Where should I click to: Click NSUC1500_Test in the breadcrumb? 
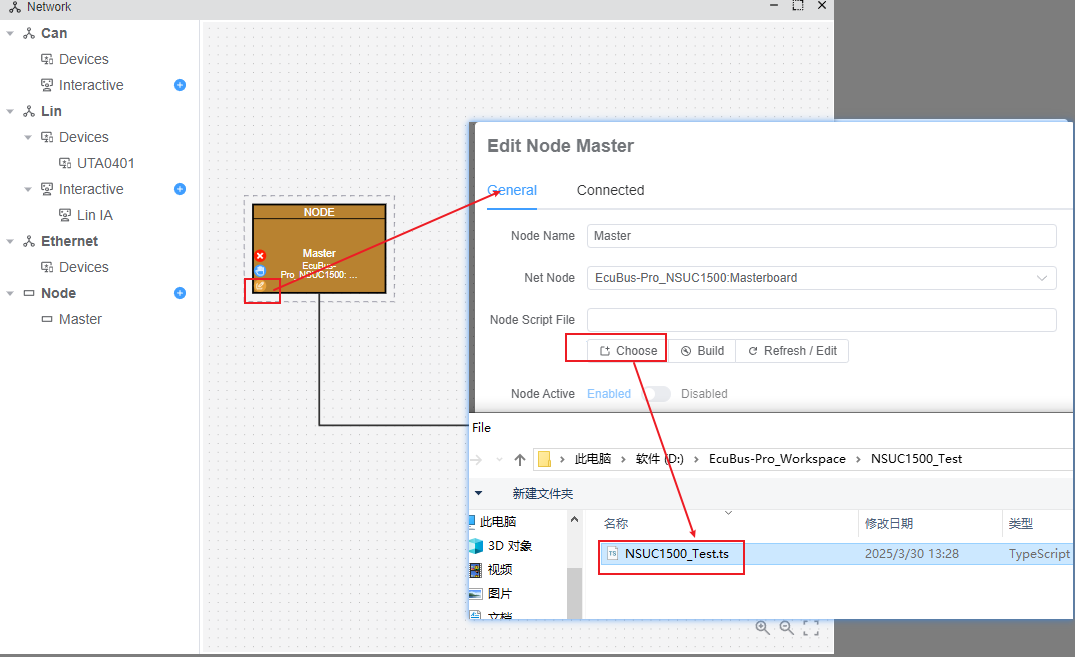pos(916,459)
